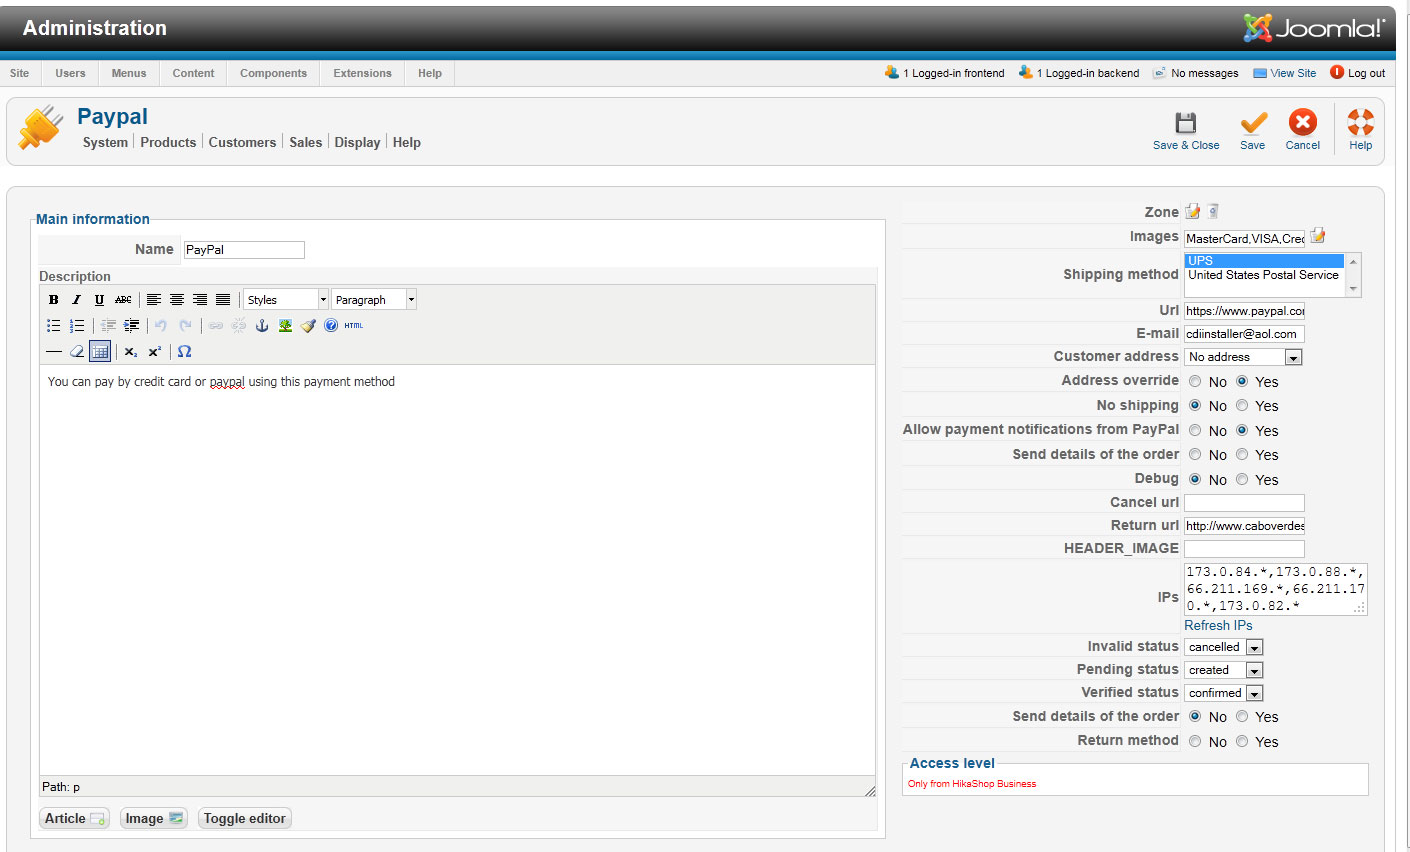Apply italic formatting in the editor toolbar
This screenshot has width=1410, height=852.
pos(76,300)
